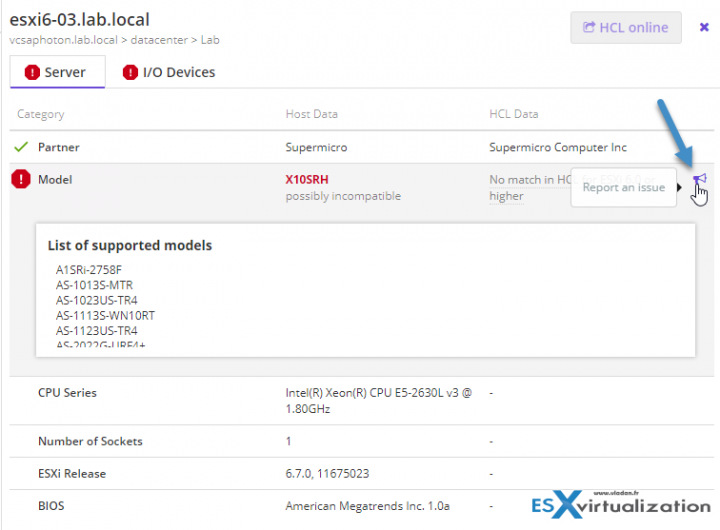This screenshot has height=530, width=720.
Task: Click the Host Data column header
Action: 311,114
